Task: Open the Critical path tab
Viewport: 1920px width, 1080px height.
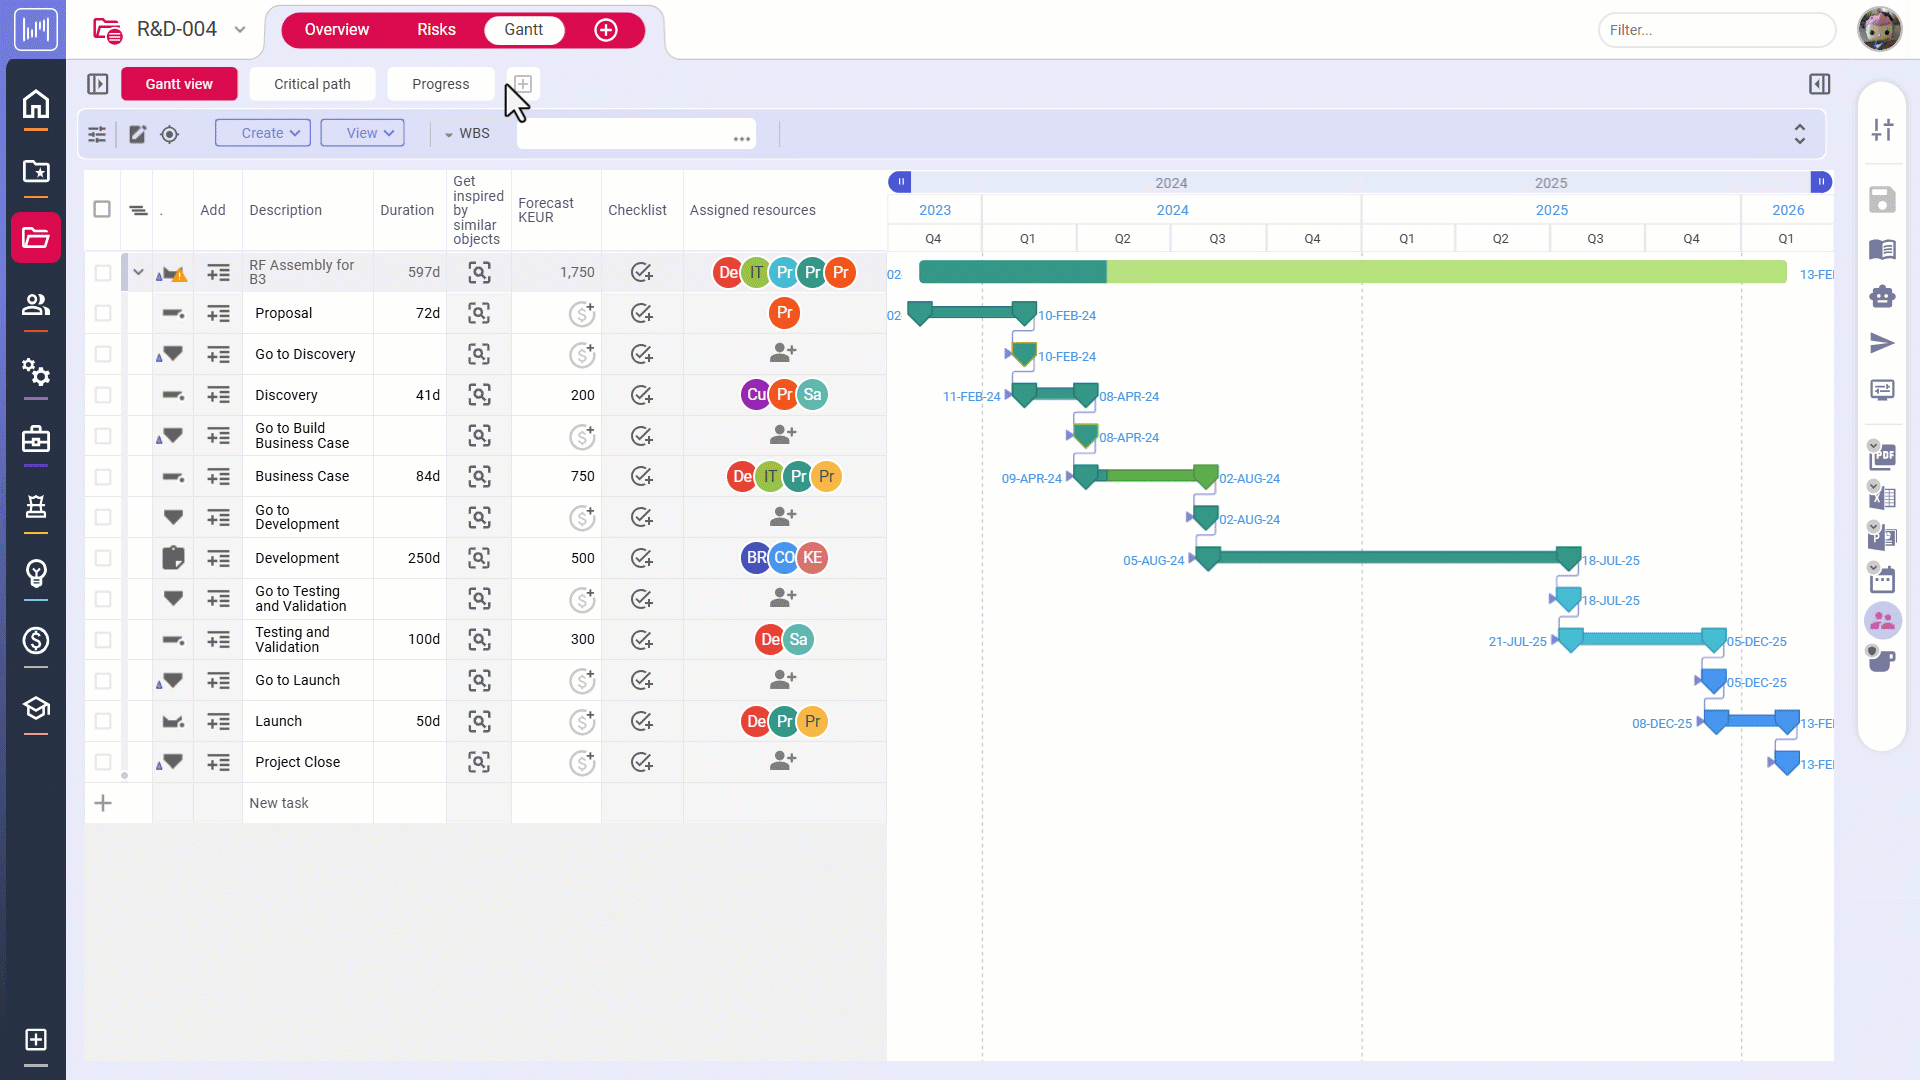Action: 312,84
